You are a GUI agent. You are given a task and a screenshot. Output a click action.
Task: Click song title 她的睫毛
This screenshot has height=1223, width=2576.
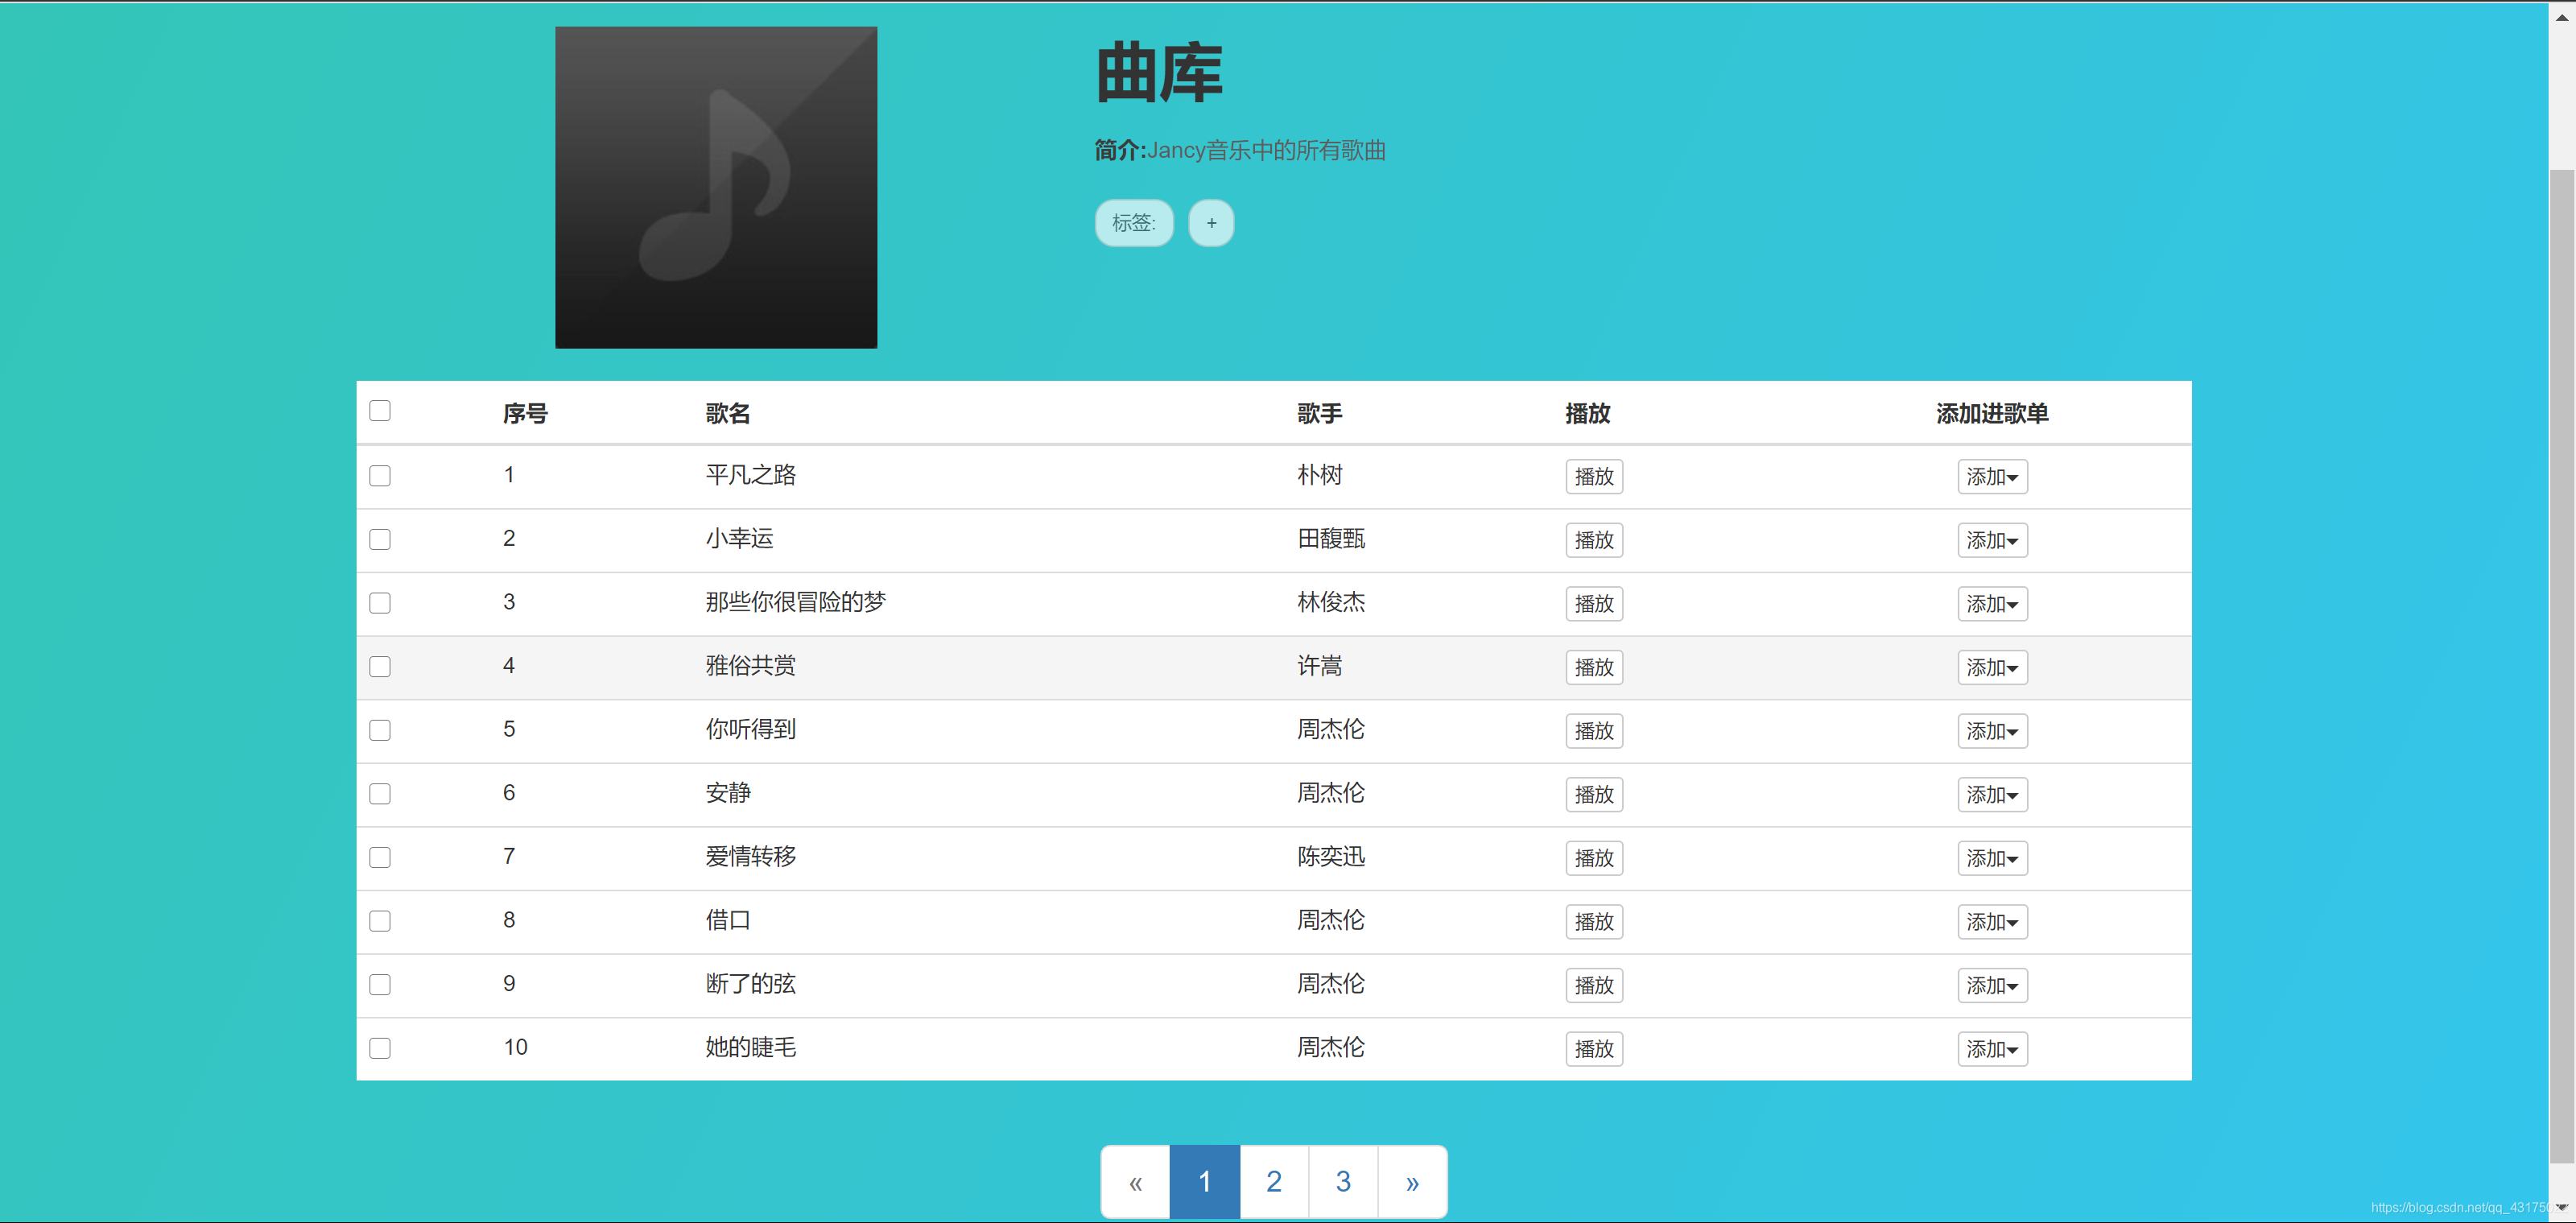[751, 1047]
